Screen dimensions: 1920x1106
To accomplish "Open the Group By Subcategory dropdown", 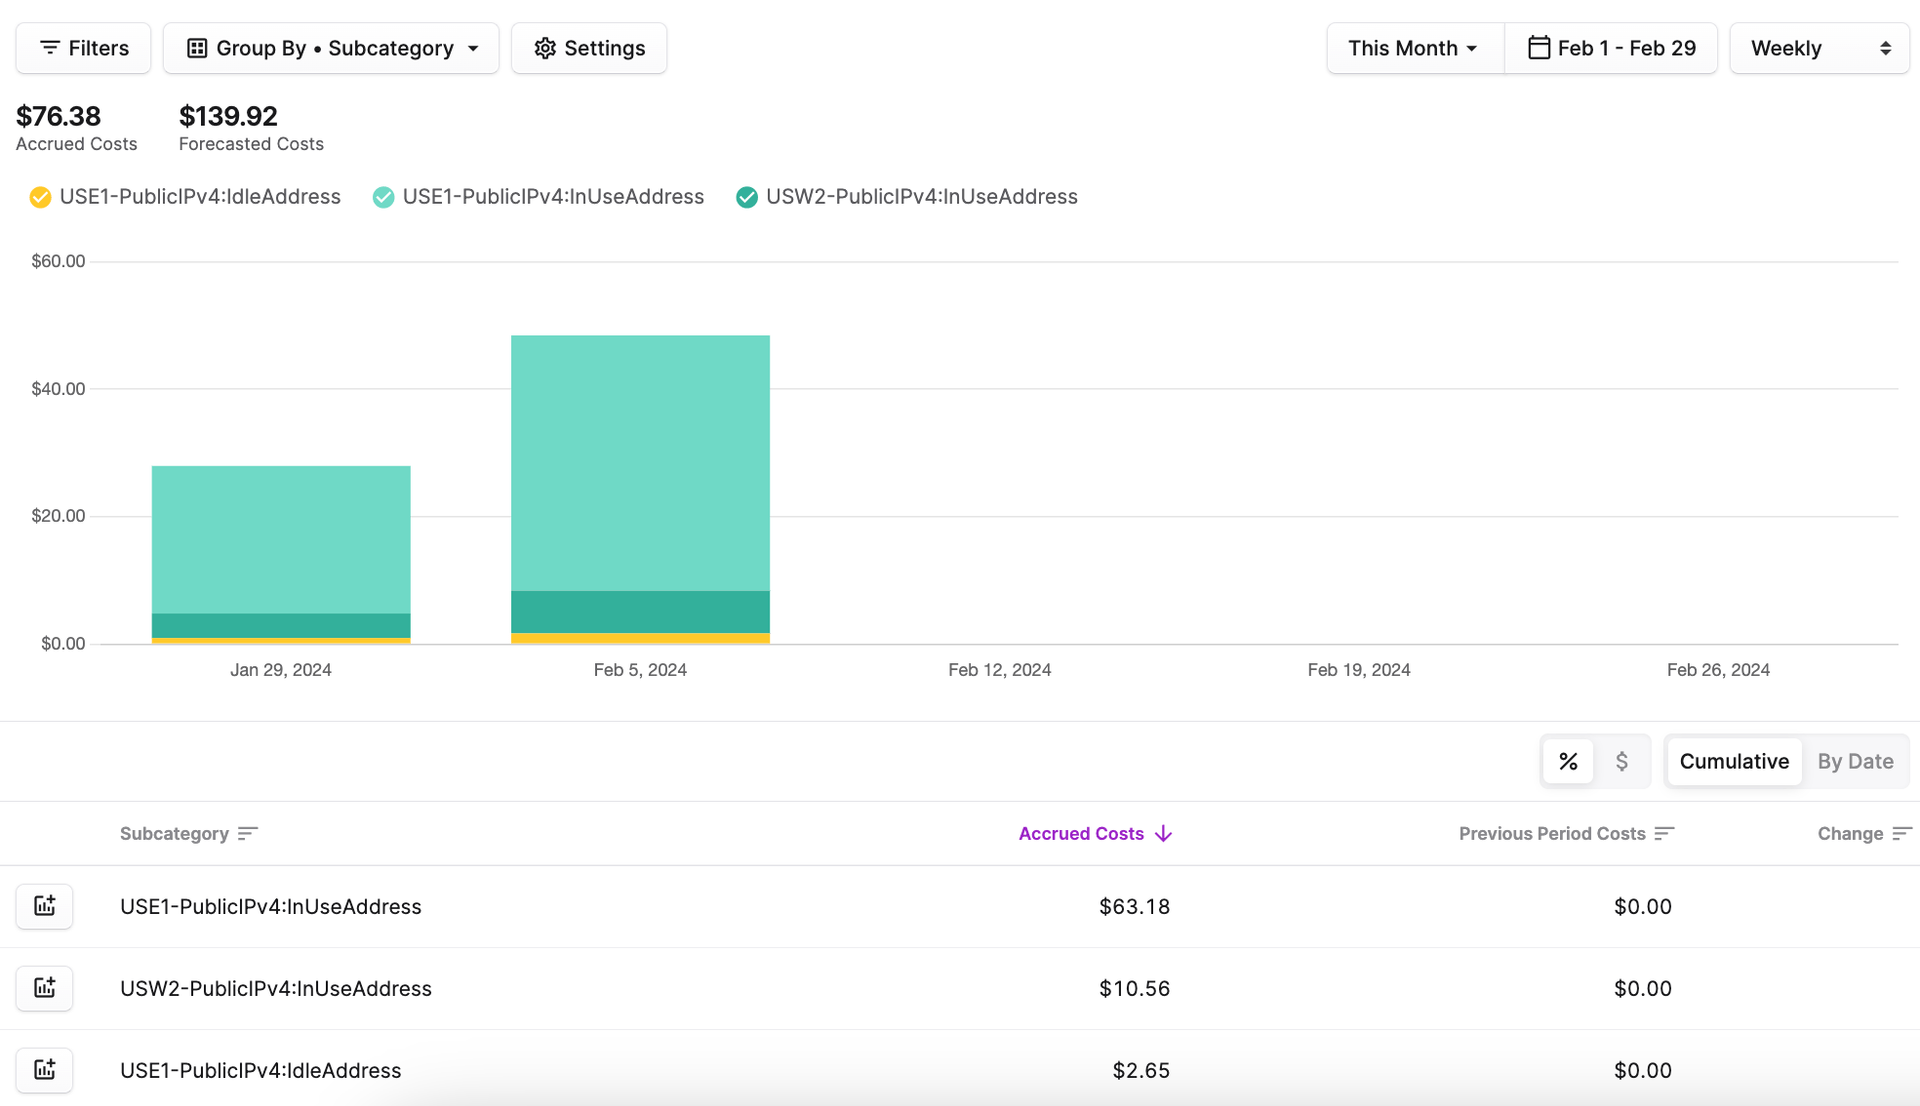I will (331, 47).
